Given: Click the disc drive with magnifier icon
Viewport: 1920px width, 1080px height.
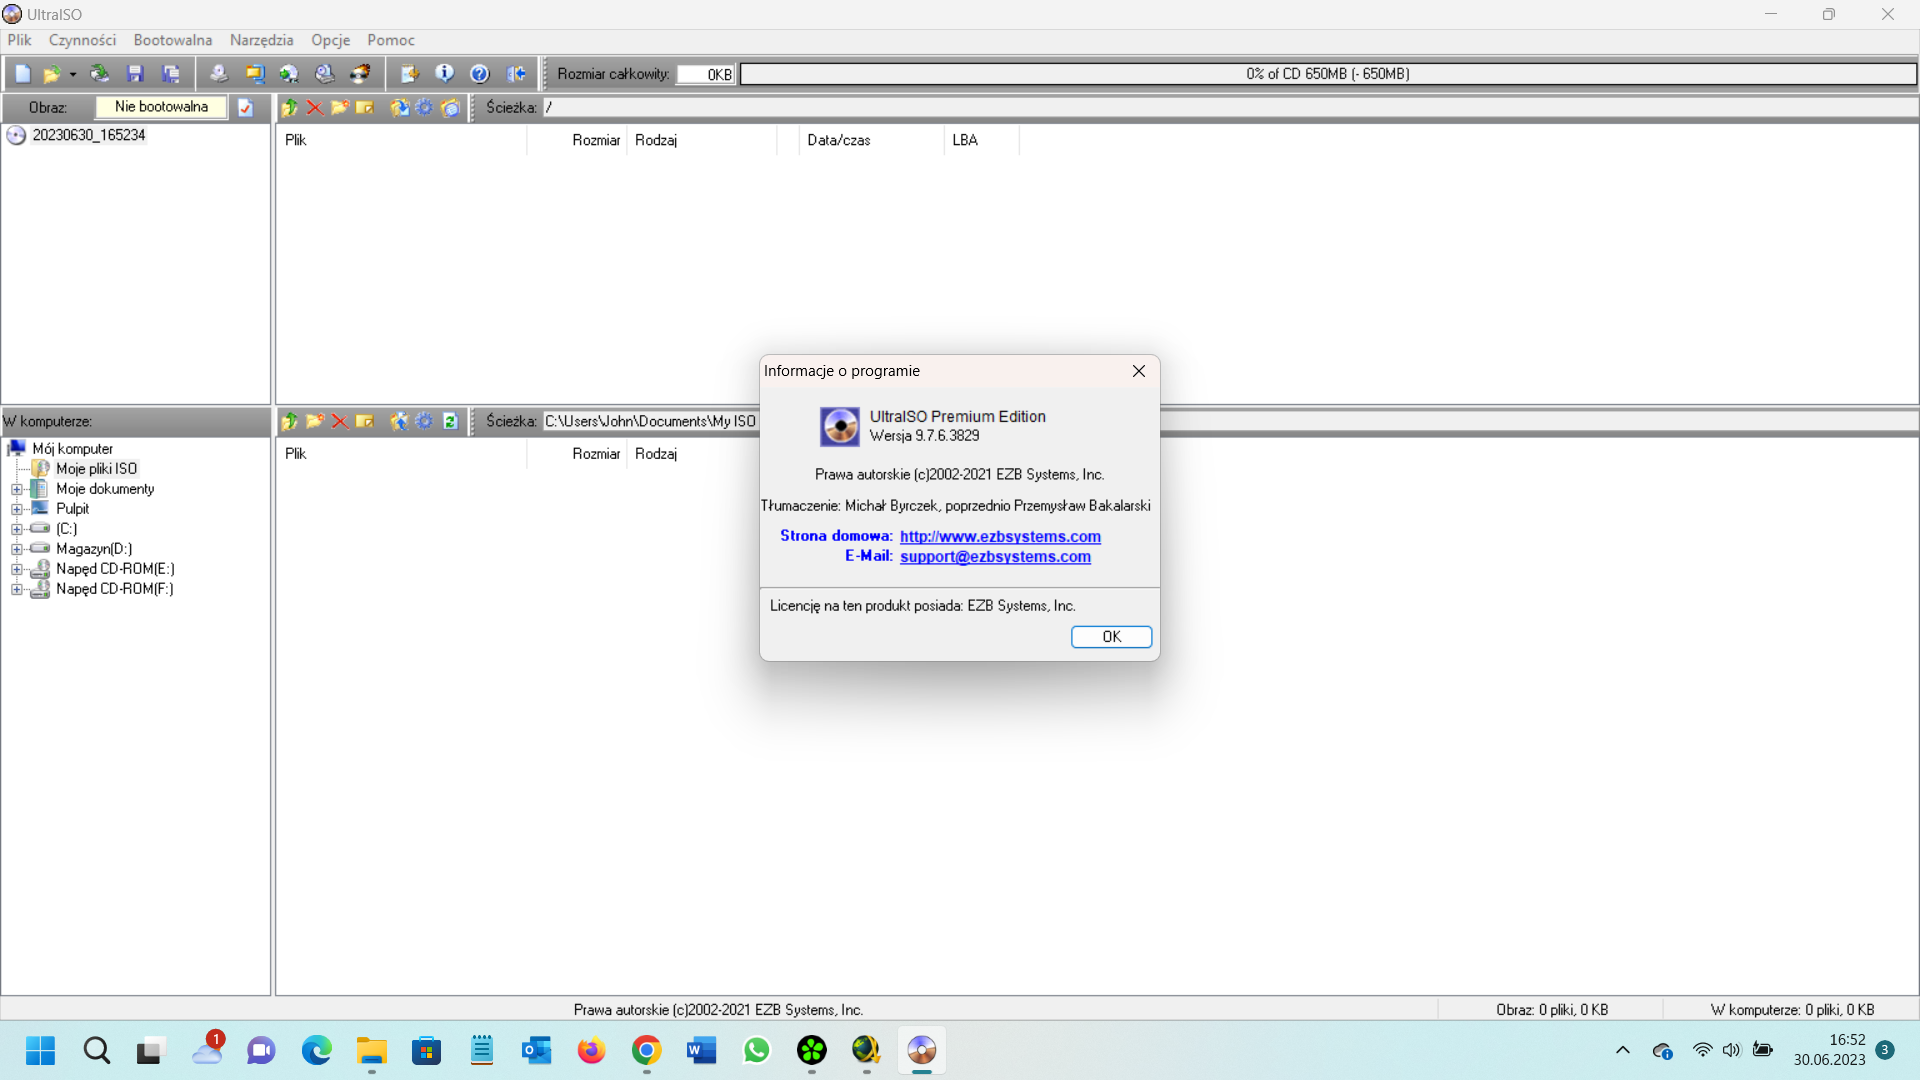Looking at the screenshot, I should point(325,74).
